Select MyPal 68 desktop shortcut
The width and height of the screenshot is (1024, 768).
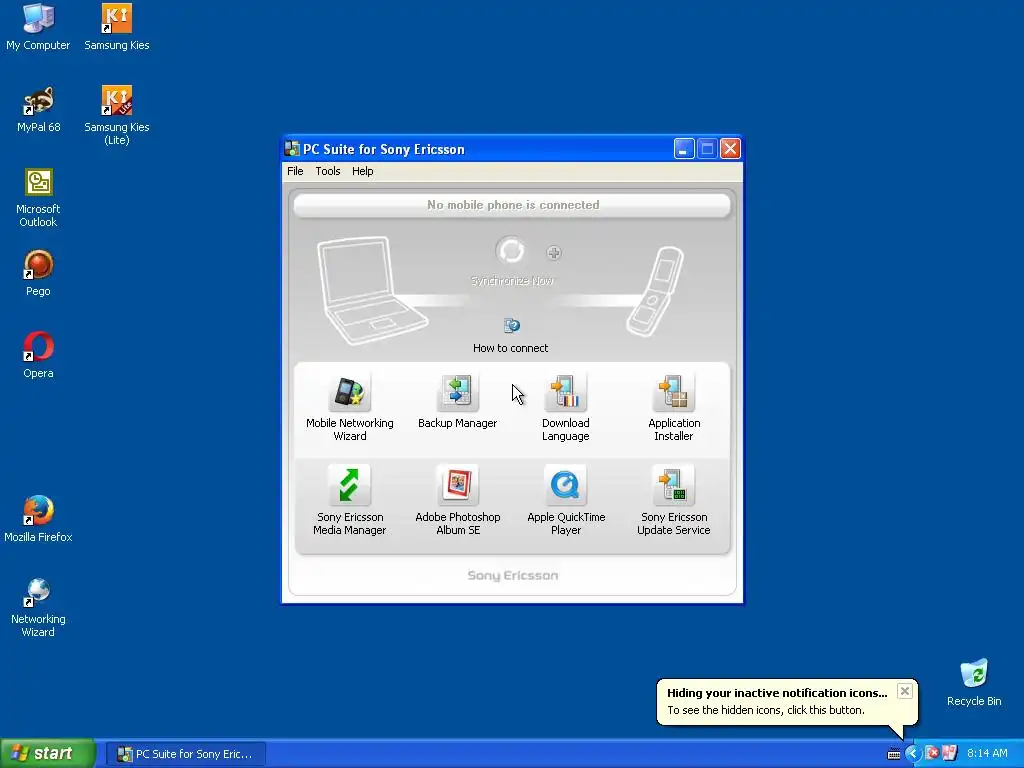(38, 110)
